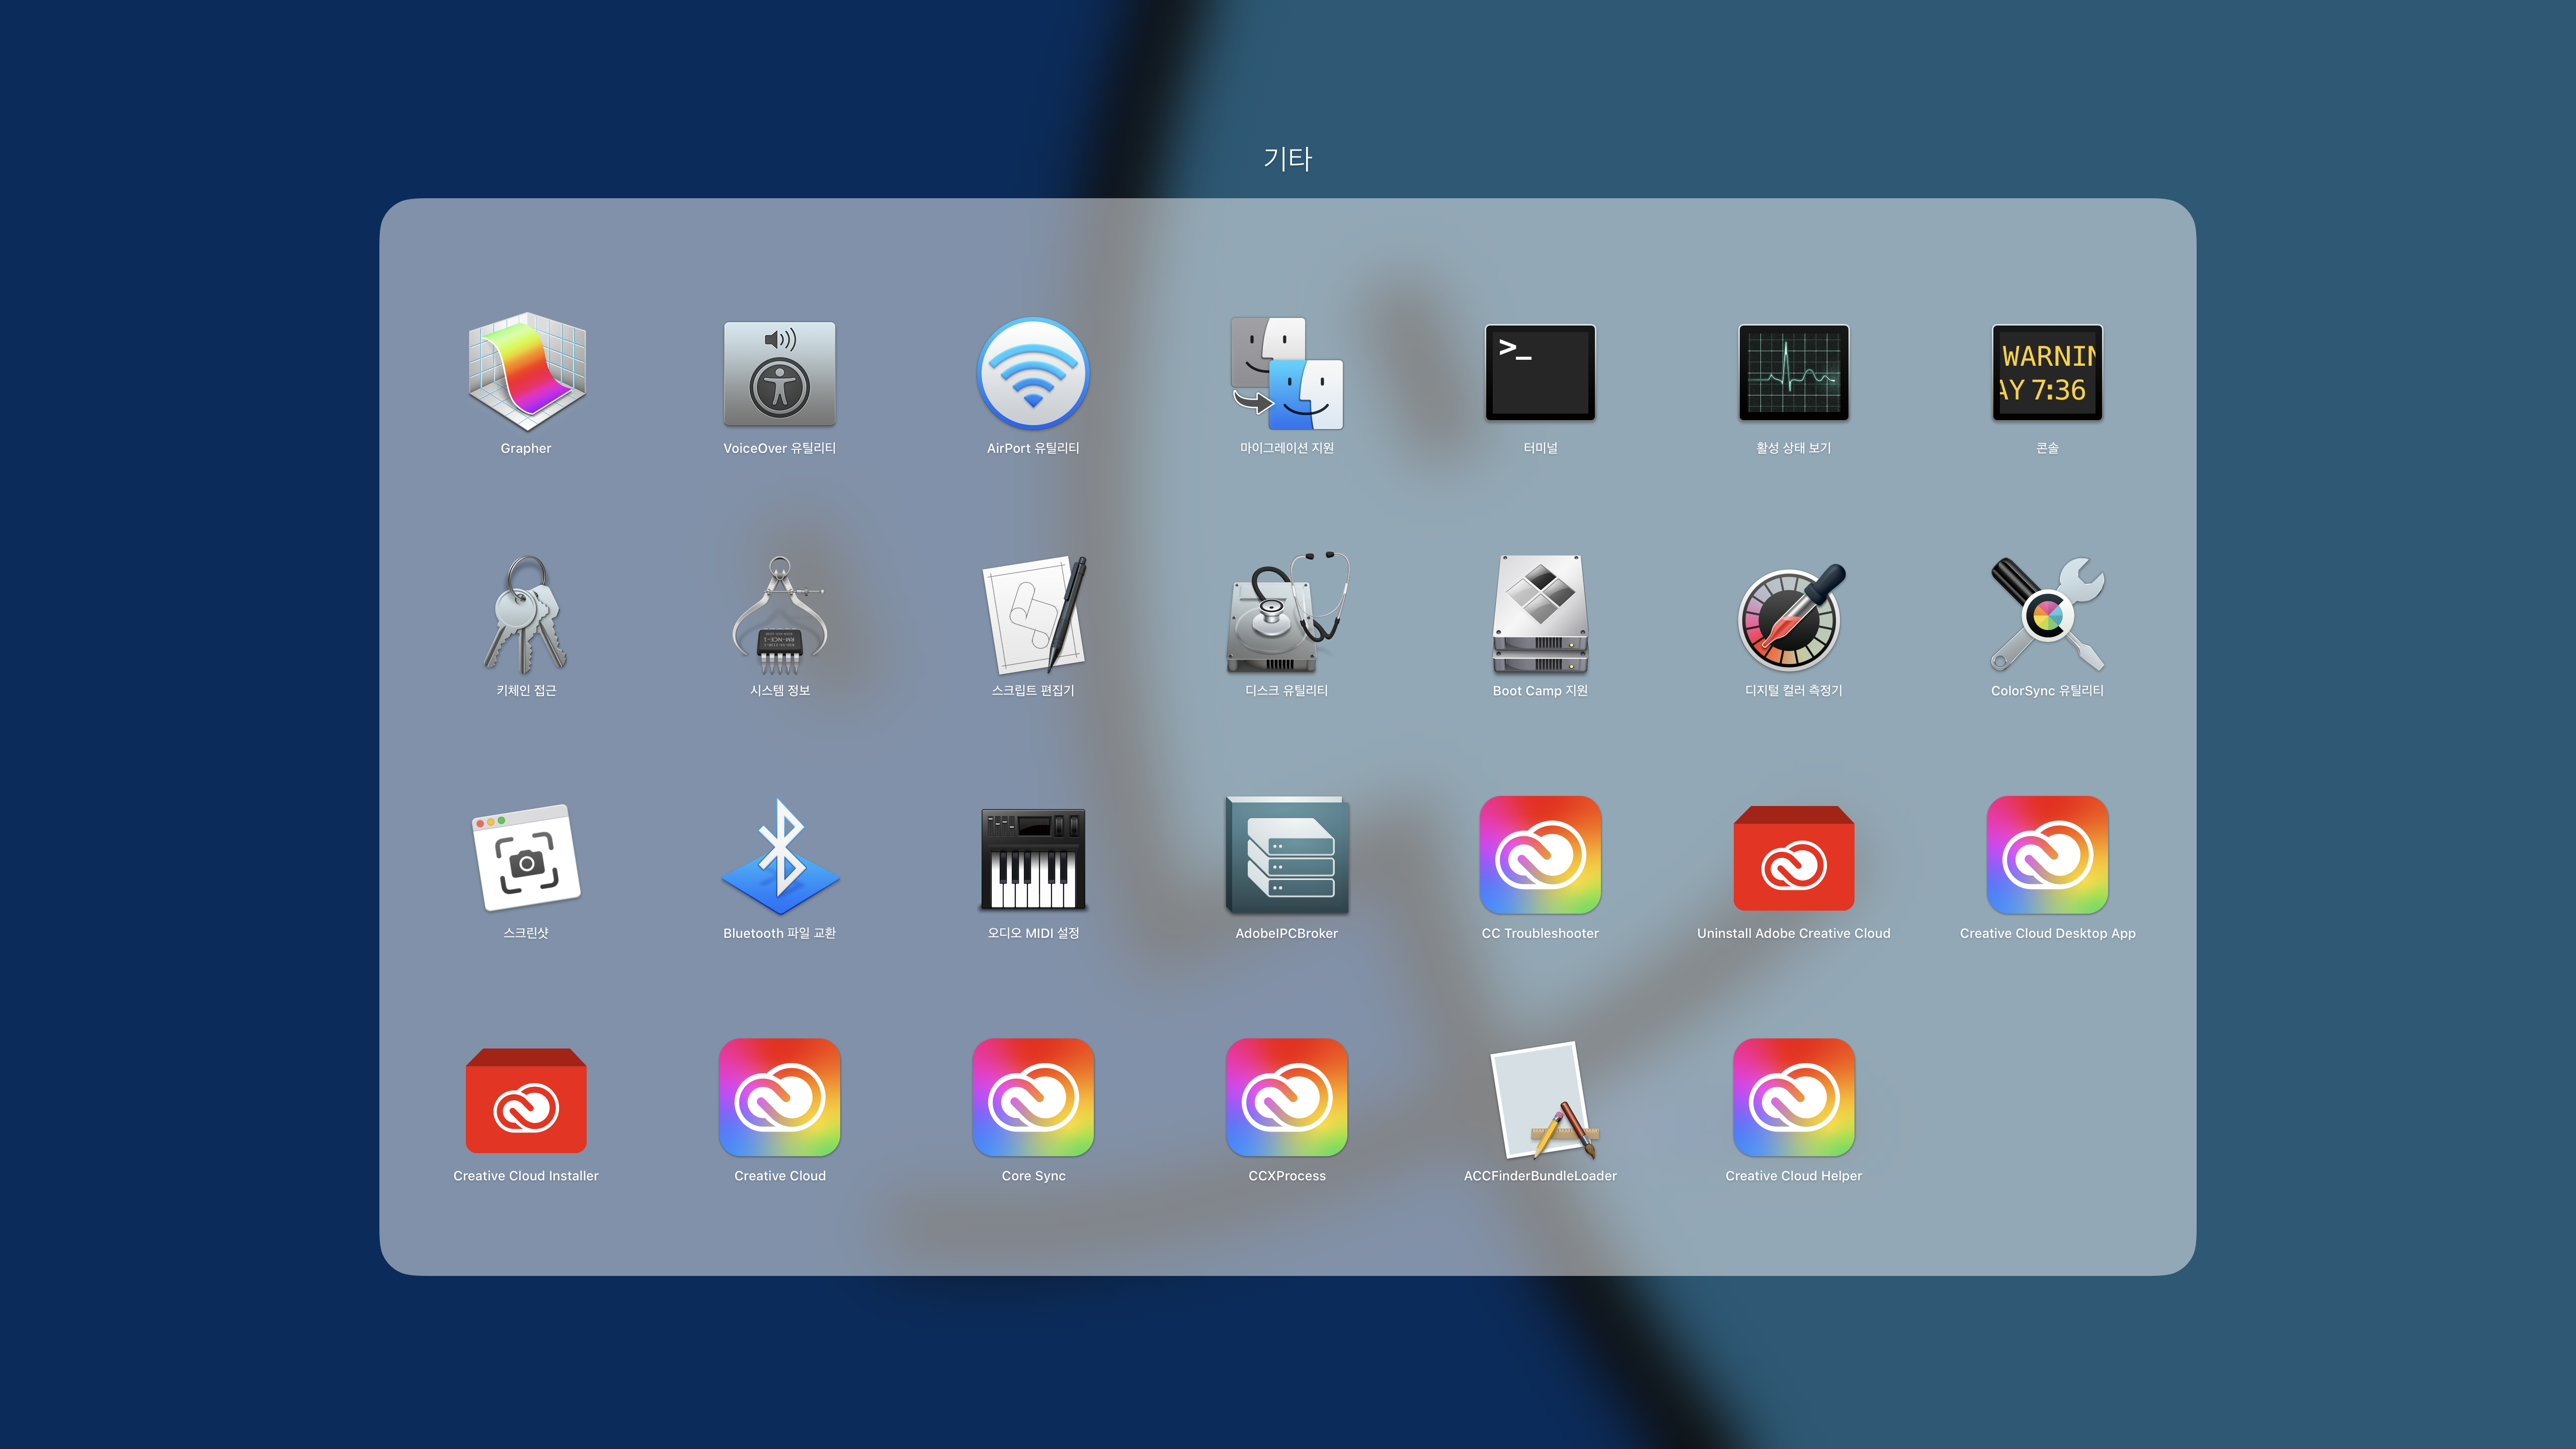Open 오디오 MIDI 설정
Viewport: 2576px width, 1449px height.
coord(1033,857)
